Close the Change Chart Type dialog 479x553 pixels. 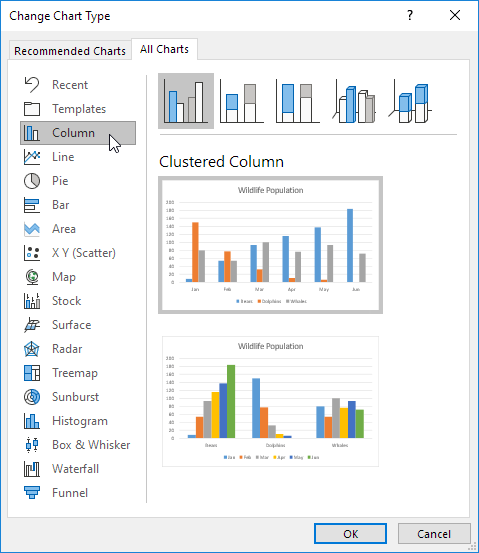pyautogui.click(x=455, y=15)
